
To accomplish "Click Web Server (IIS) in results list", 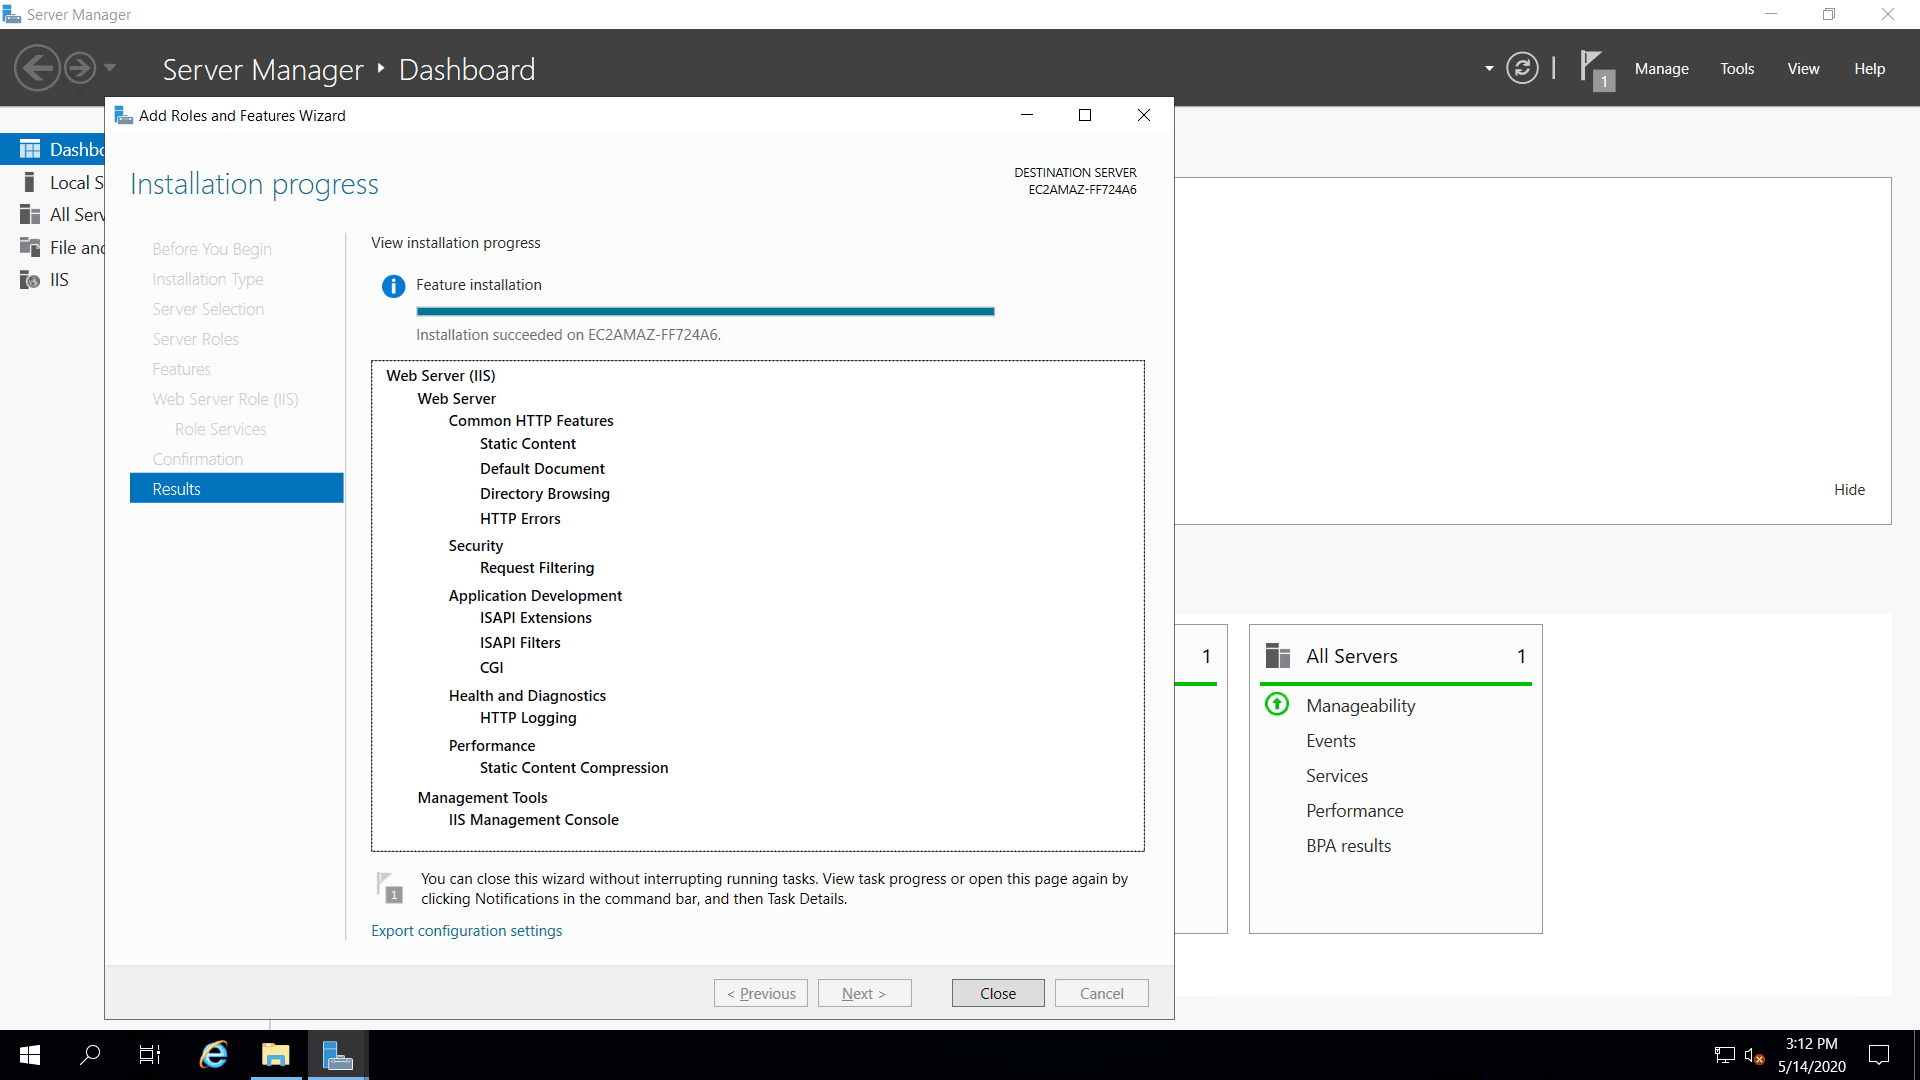I will click(x=441, y=376).
